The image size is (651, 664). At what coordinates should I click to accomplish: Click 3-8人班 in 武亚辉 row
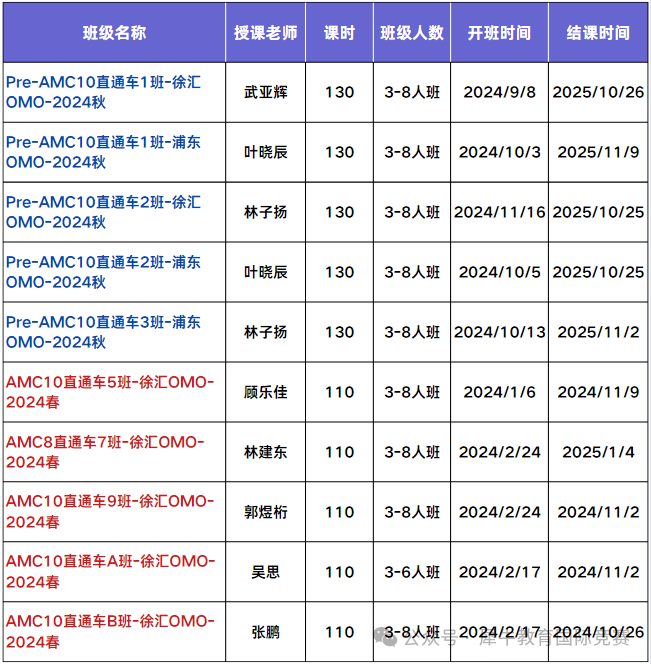(x=412, y=92)
